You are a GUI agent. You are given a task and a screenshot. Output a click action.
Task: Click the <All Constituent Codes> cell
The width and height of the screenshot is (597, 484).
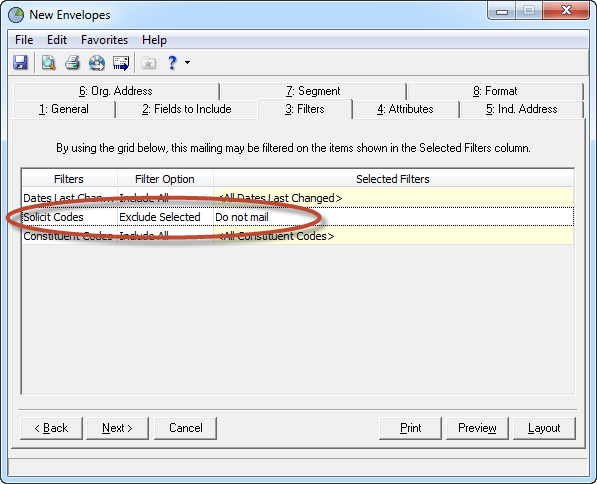[393, 236]
